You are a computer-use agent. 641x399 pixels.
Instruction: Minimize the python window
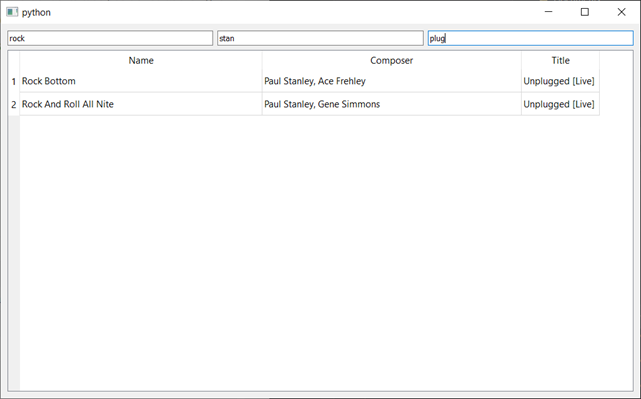click(549, 12)
